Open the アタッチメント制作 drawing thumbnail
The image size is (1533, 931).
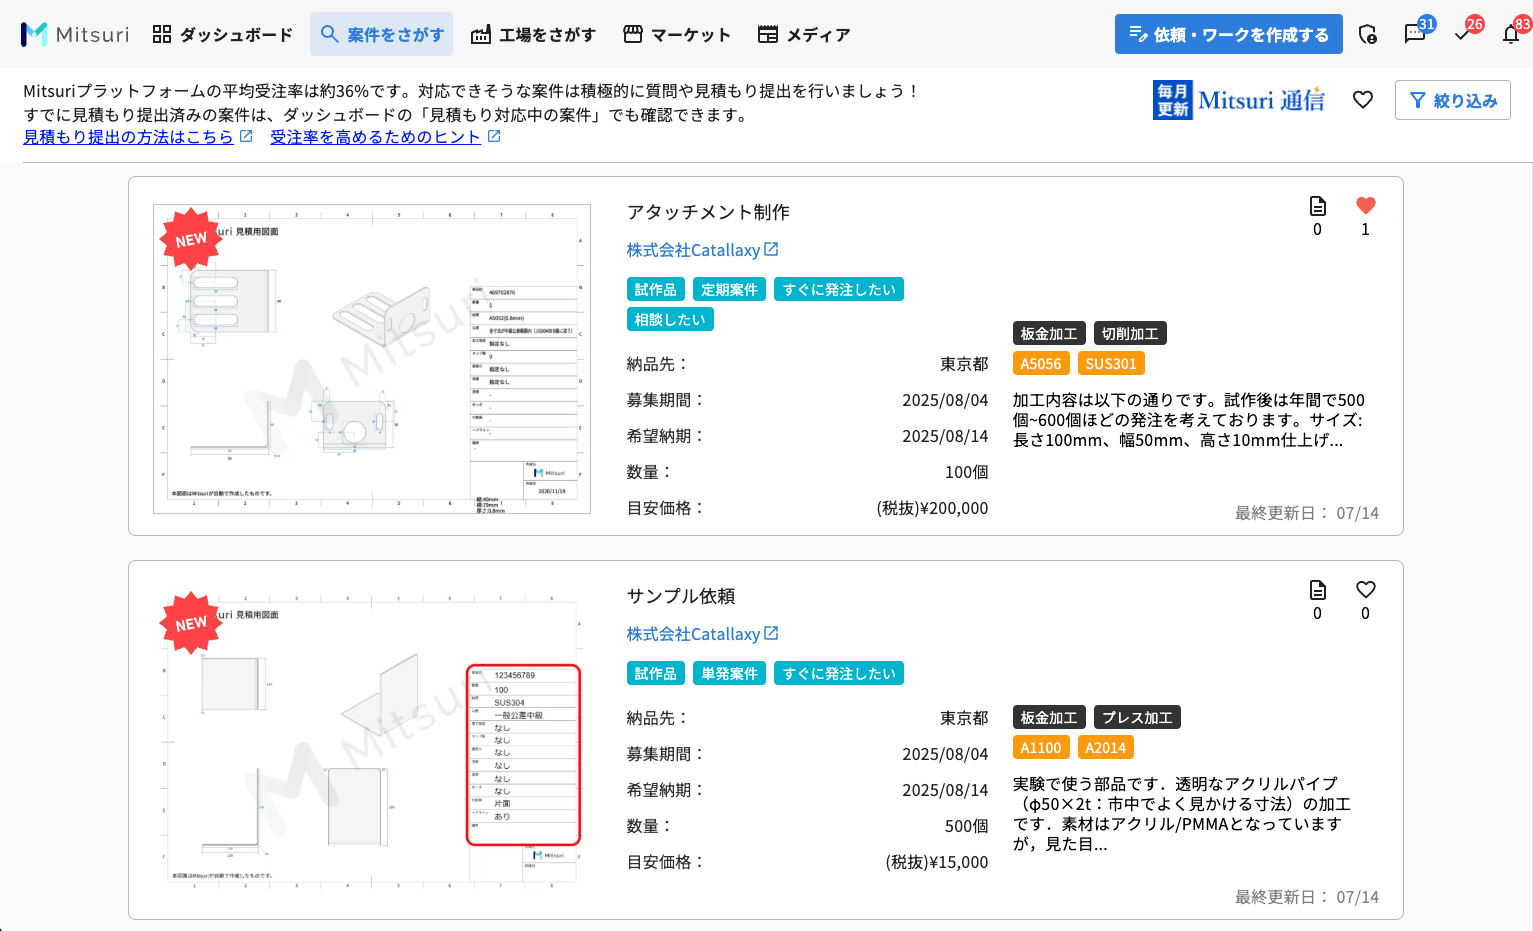372,359
